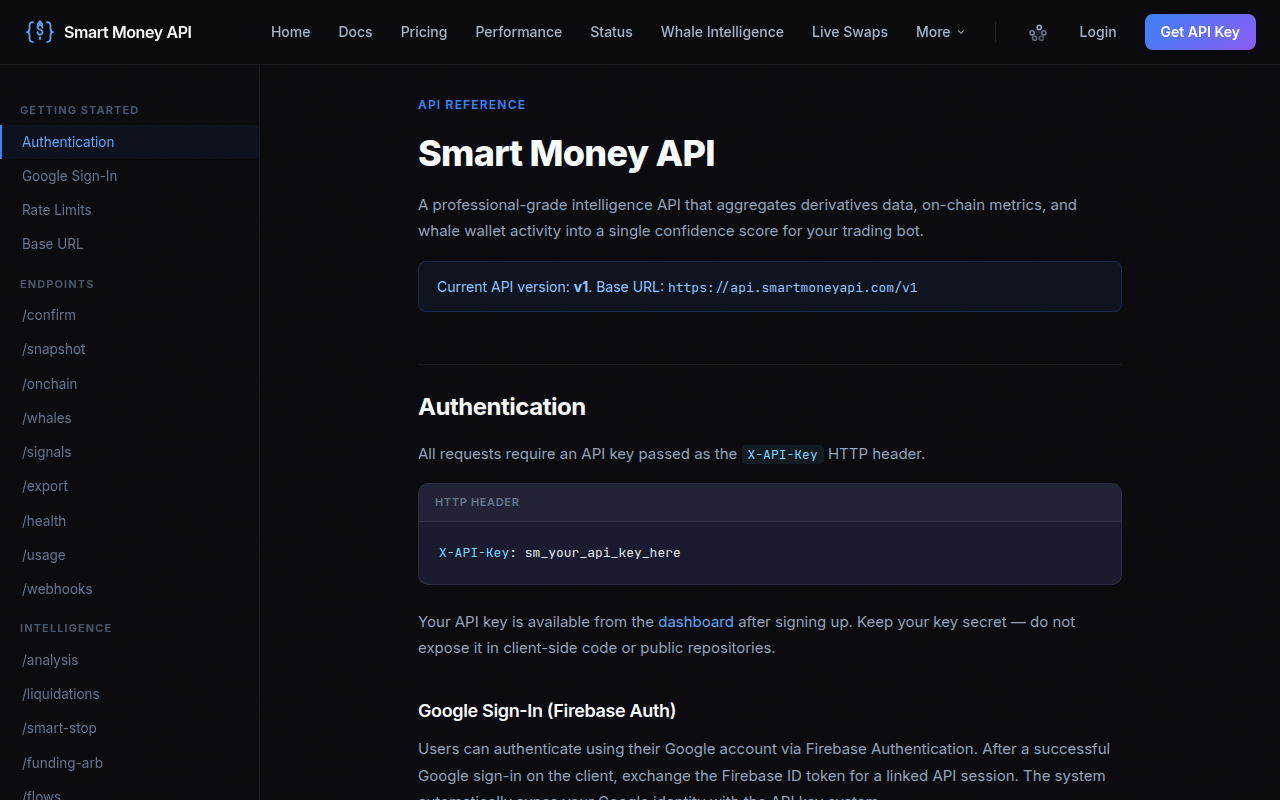Image resolution: width=1280 pixels, height=800 pixels.
Task: Open the /onchain endpoint docs
Action: 130,384
